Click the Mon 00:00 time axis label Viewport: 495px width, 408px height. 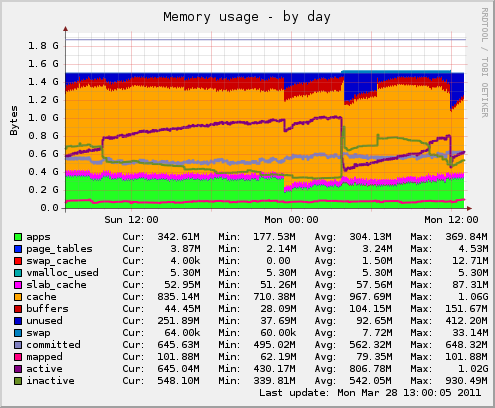(291, 220)
